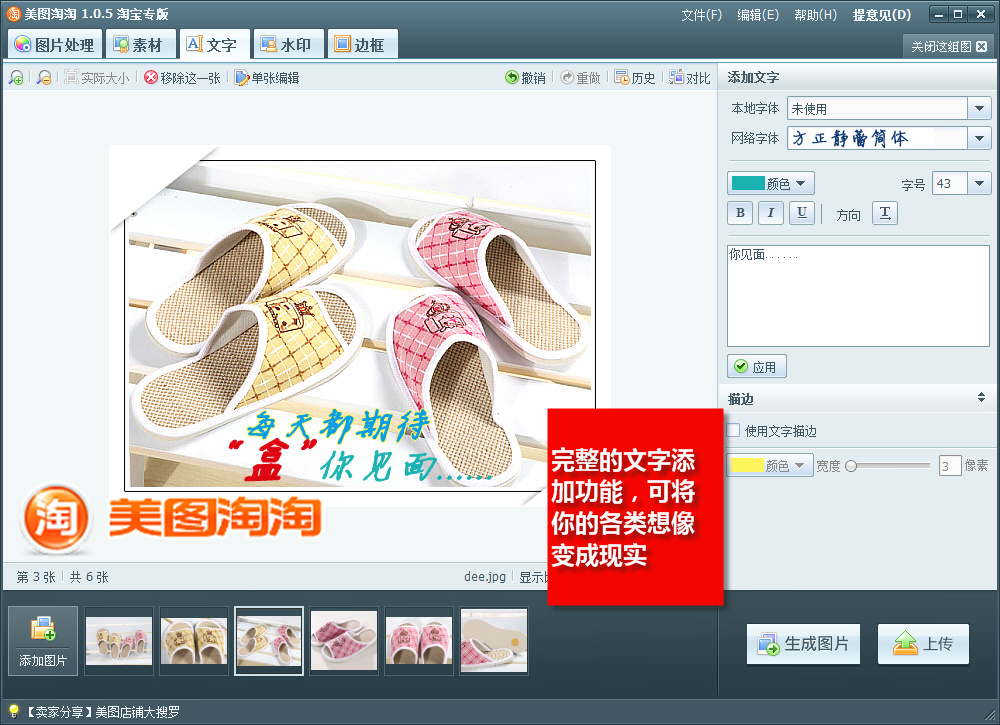Click 应用 apply button

756,367
